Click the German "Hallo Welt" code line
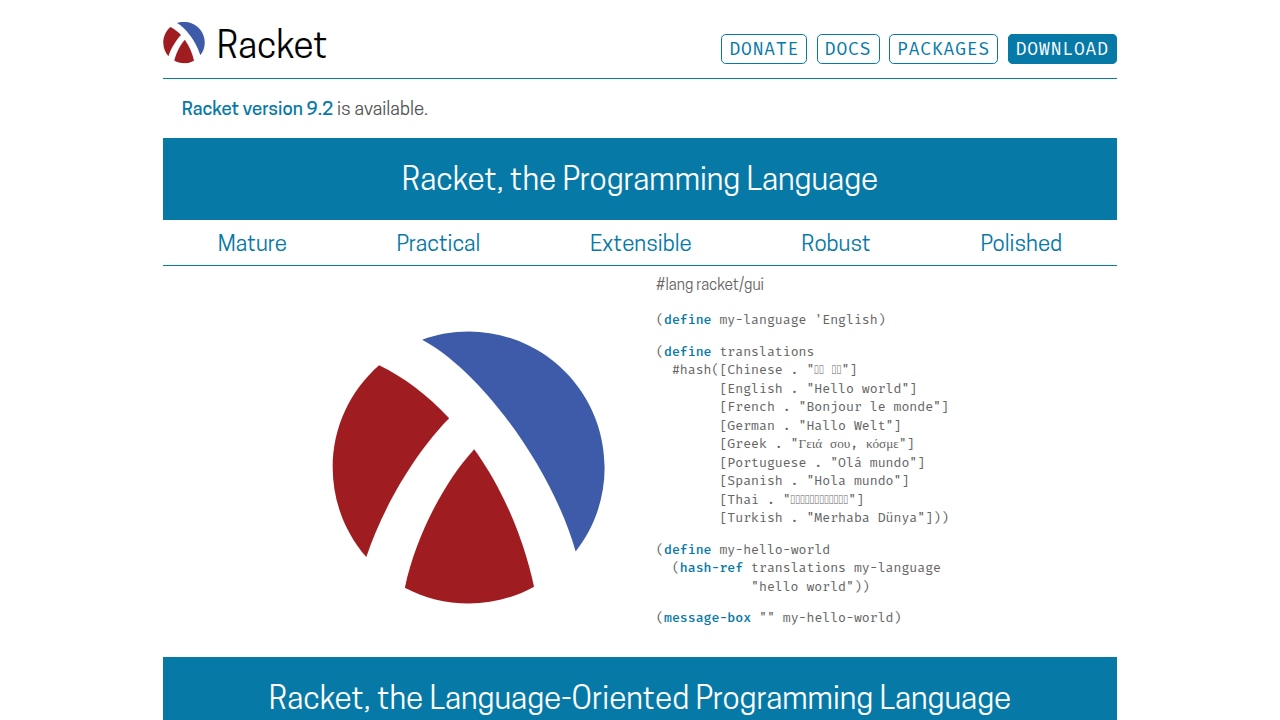Image resolution: width=1280 pixels, height=720 pixels. 810,426
